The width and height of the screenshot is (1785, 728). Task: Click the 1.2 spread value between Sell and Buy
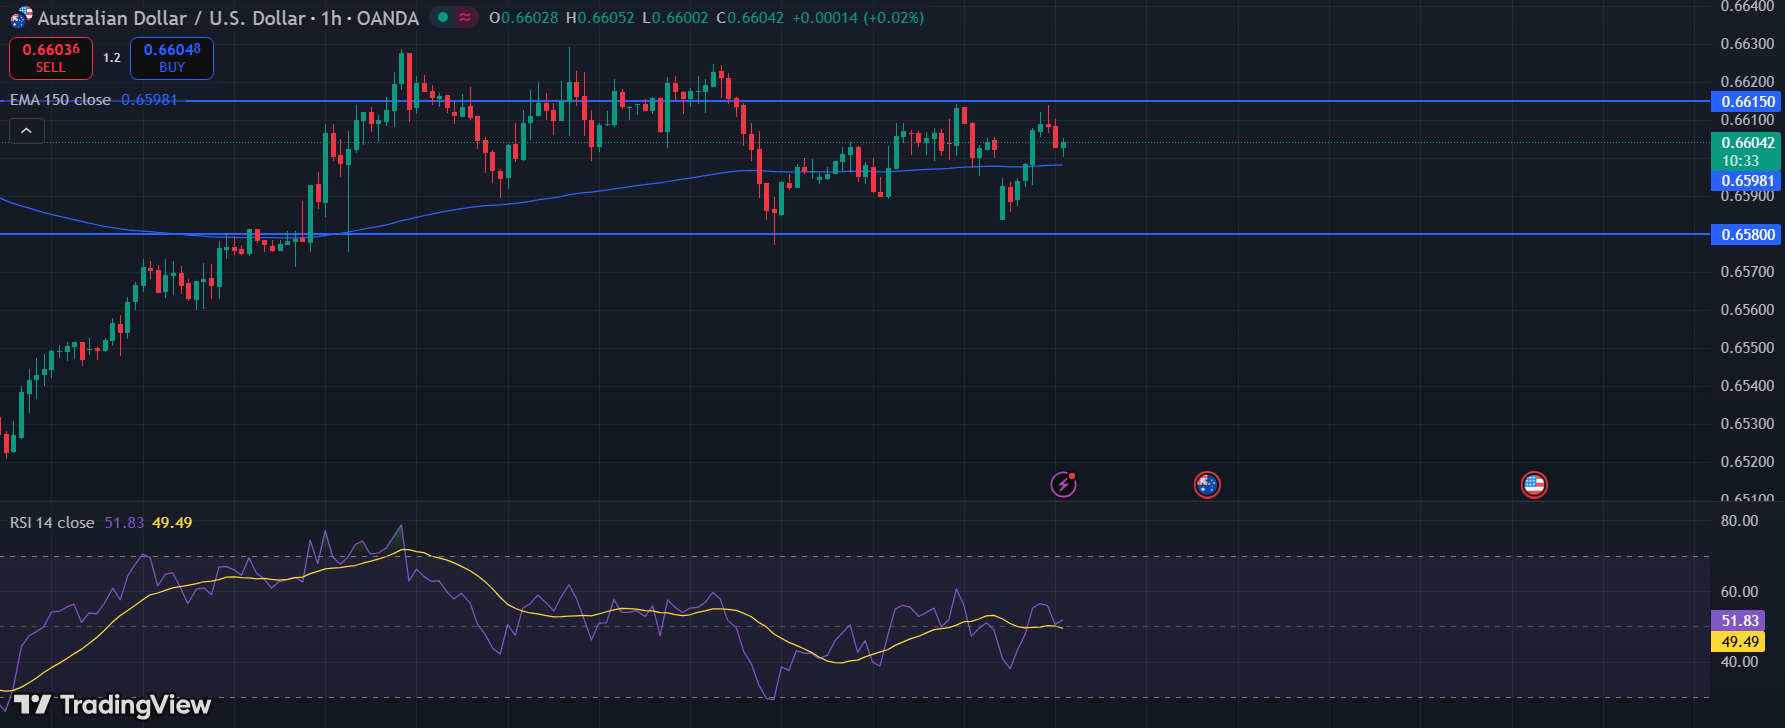[111, 58]
